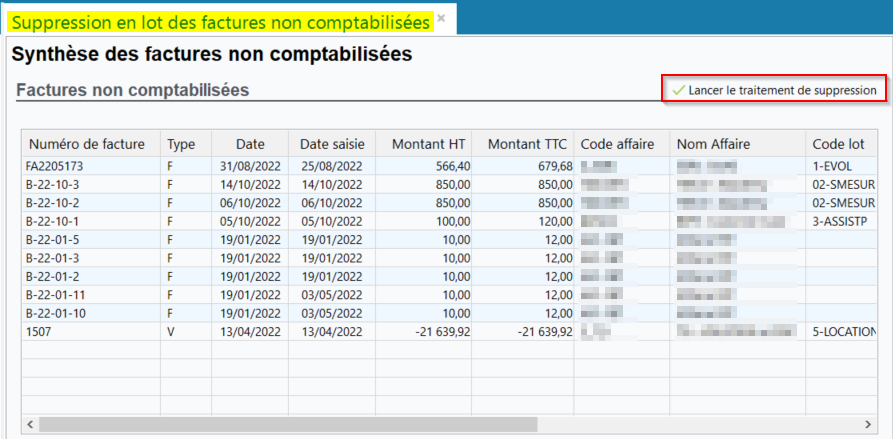Sort by Nom Affaire column header
This screenshot has height=439, width=893.
[713, 144]
